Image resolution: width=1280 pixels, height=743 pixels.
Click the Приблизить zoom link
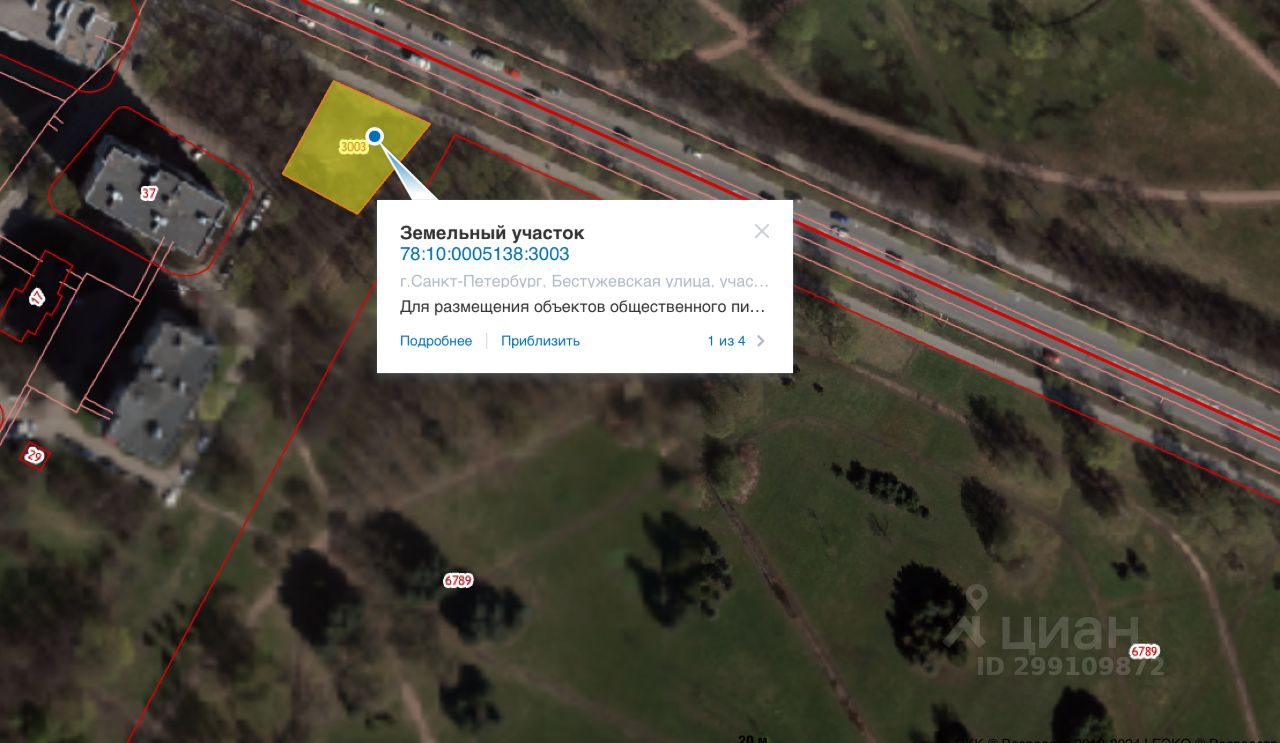click(540, 341)
